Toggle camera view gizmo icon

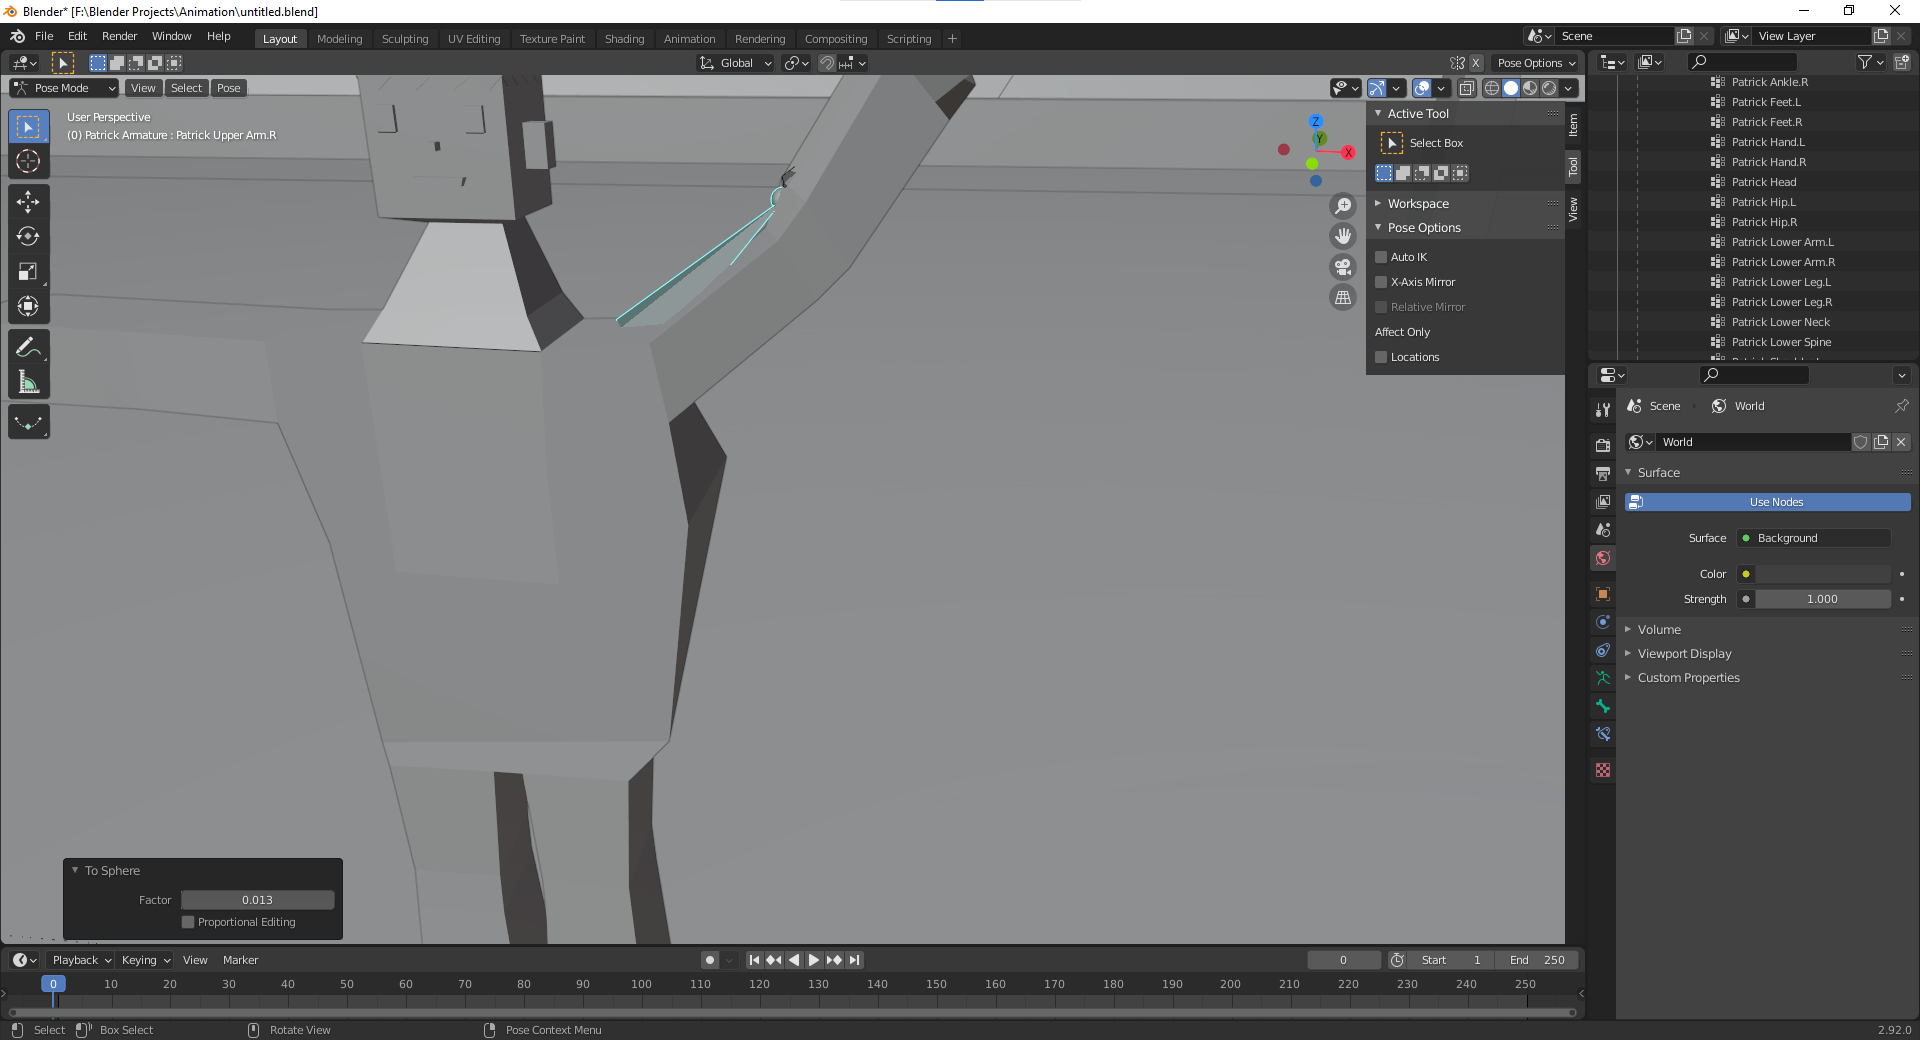(1343, 267)
